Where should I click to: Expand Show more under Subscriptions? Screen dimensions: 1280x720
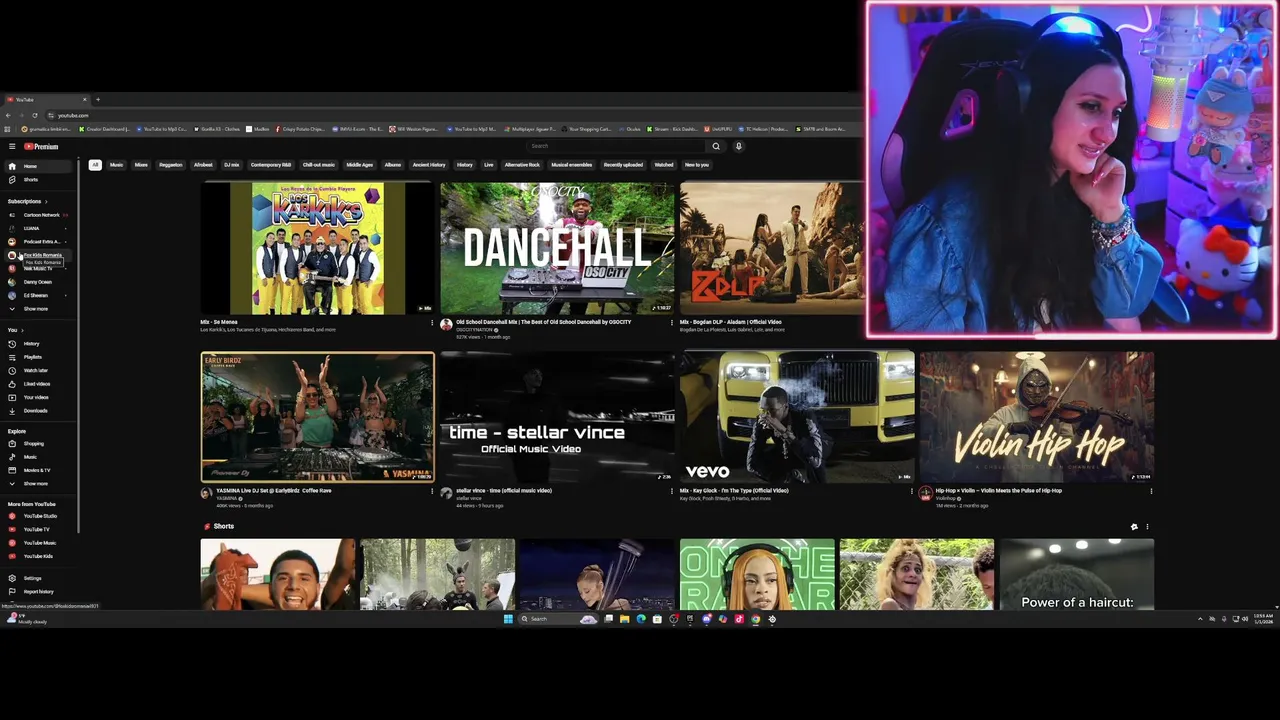click(x=35, y=309)
